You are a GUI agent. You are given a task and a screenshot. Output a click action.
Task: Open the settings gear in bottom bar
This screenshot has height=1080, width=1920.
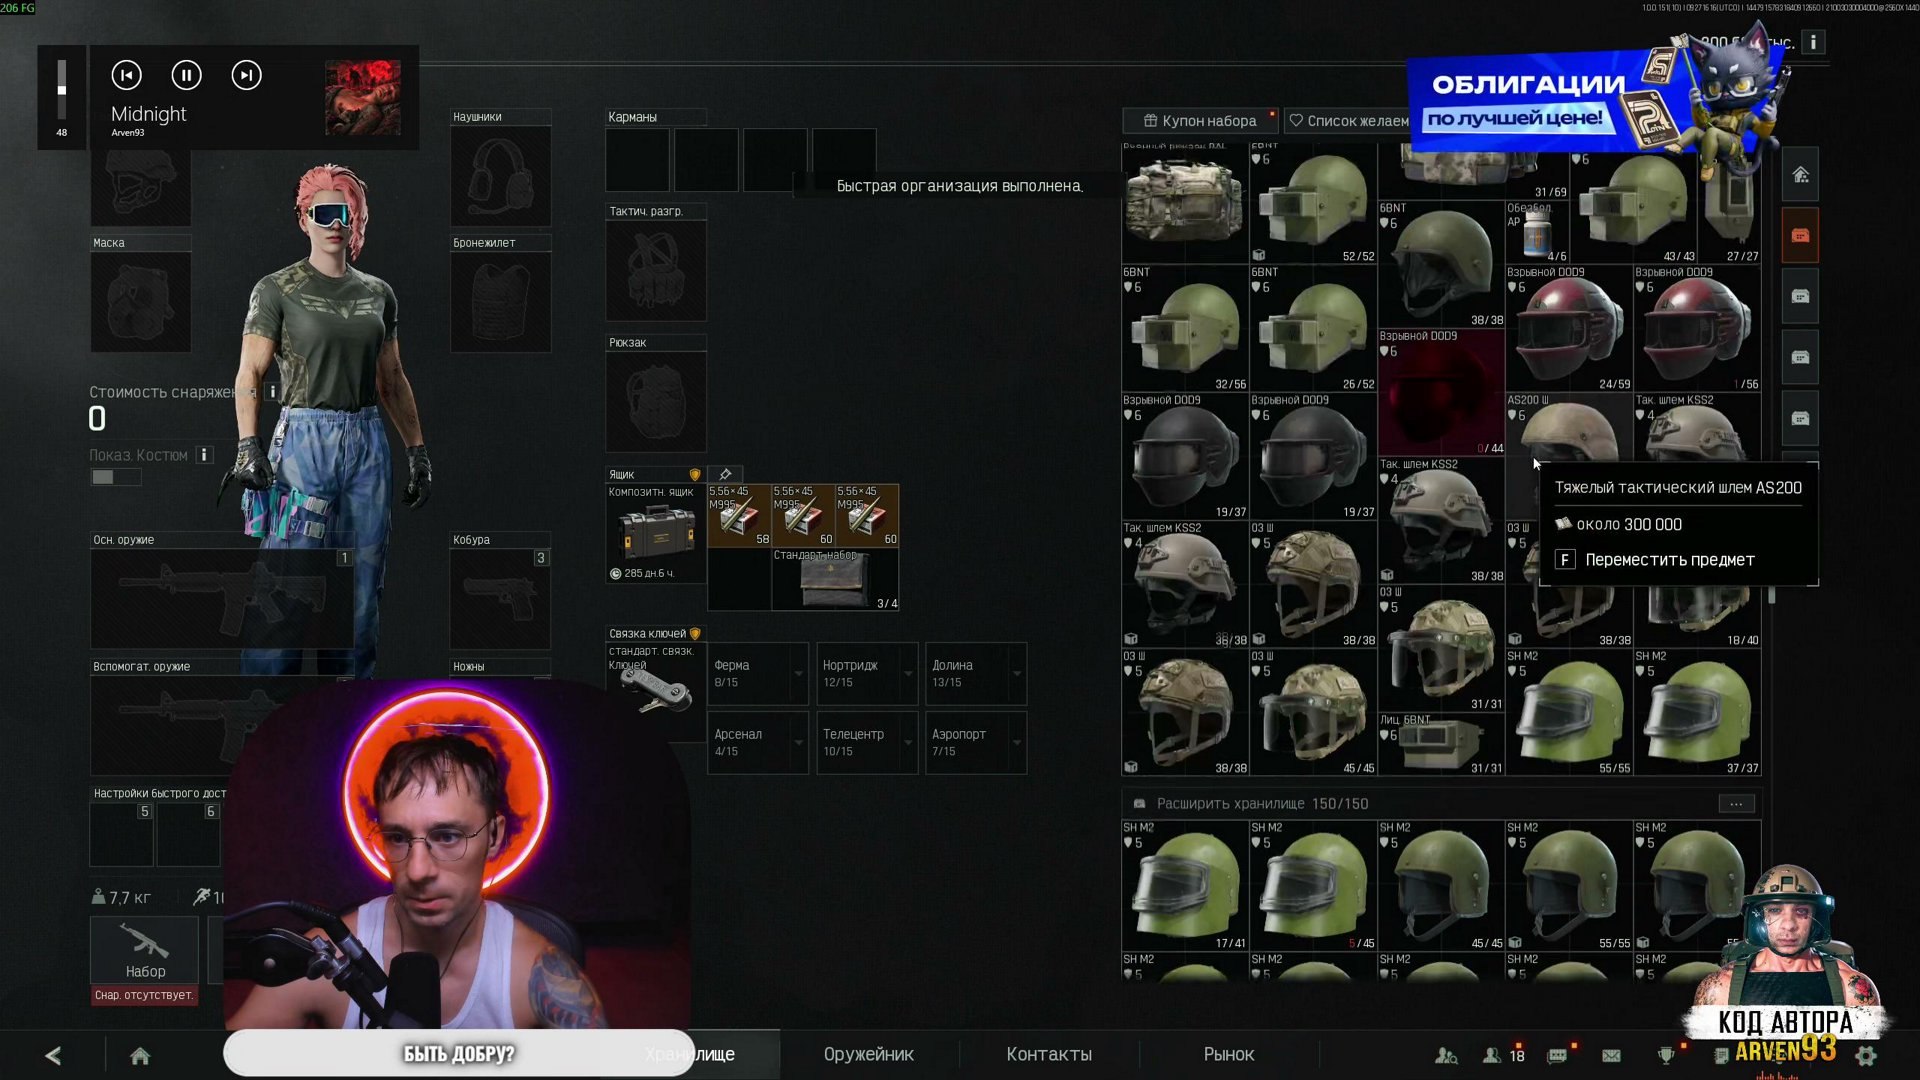click(x=1866, y=1055)
